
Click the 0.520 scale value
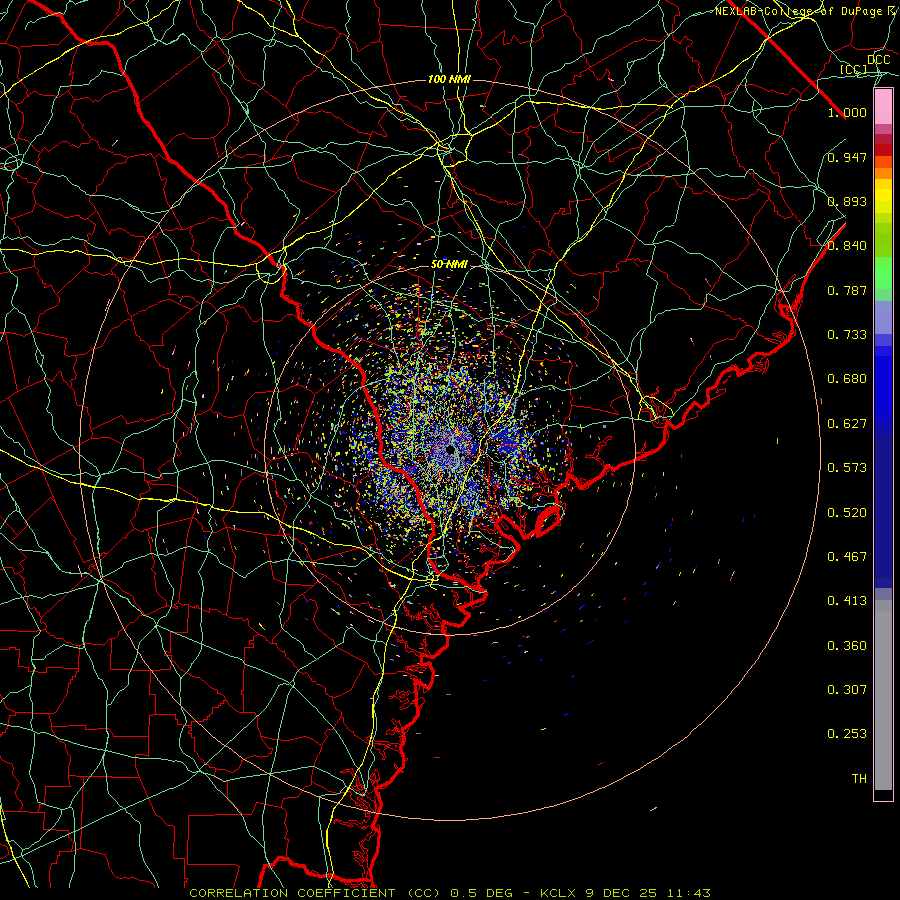click(x=847, y=513)
